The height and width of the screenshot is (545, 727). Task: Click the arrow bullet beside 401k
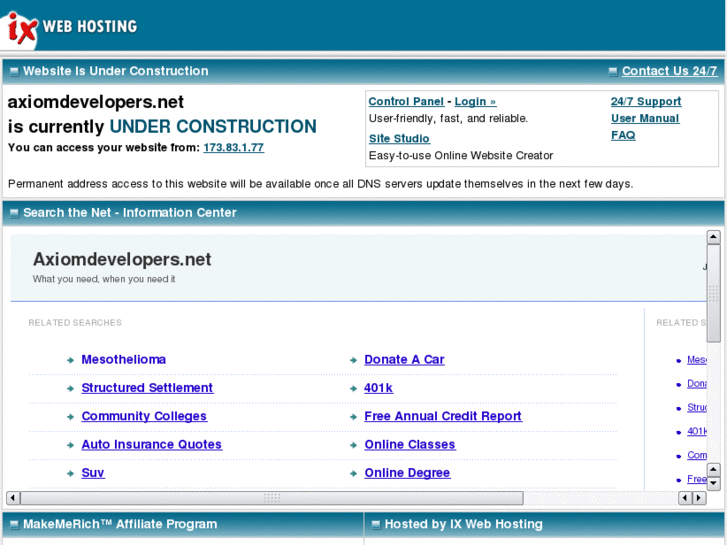pos(353,388)
